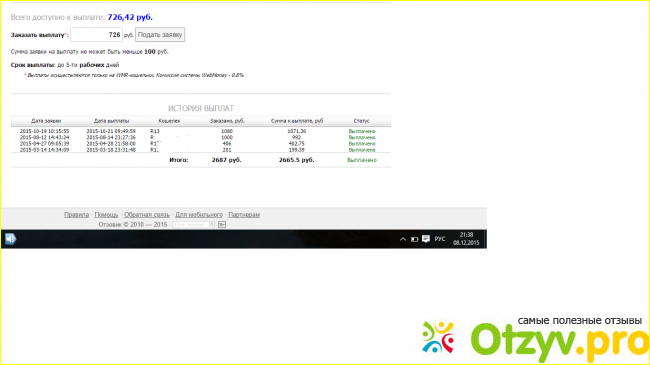Click Выплачено status in the Итого row
650x365 pixels.
[x=362, y=160]
